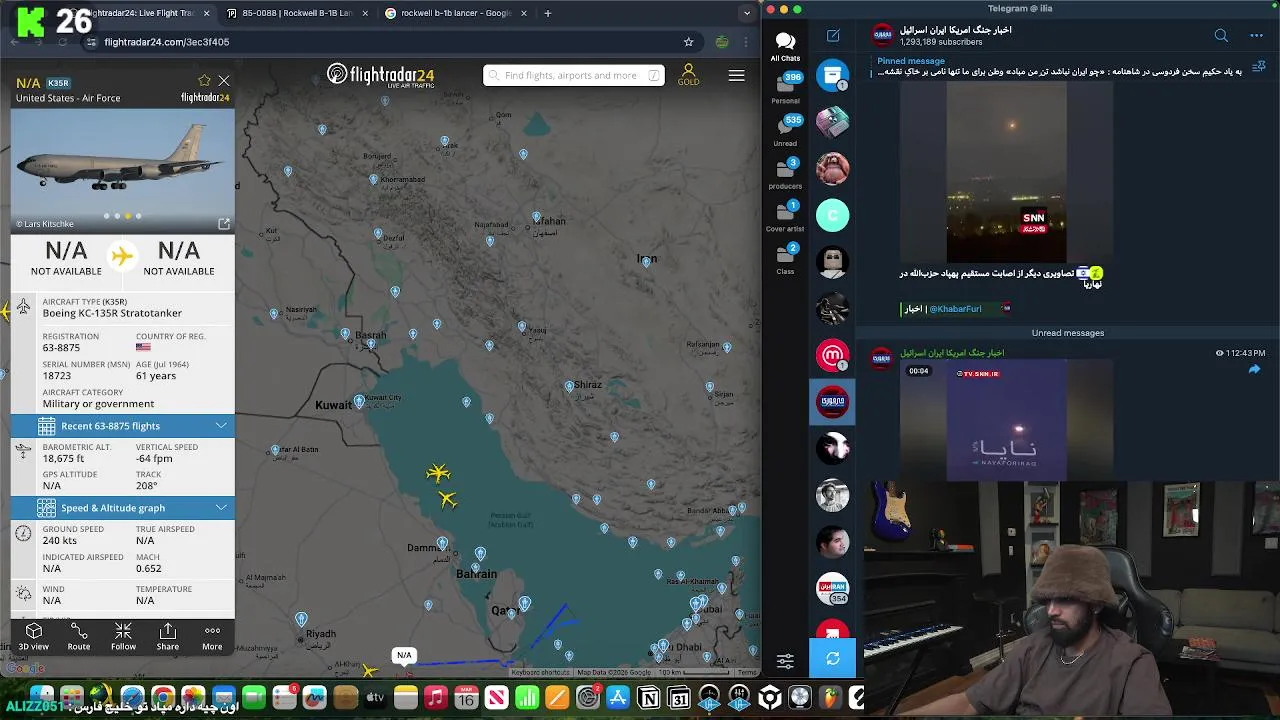Share this flight
1280x720 pixels.
point(168,636)
